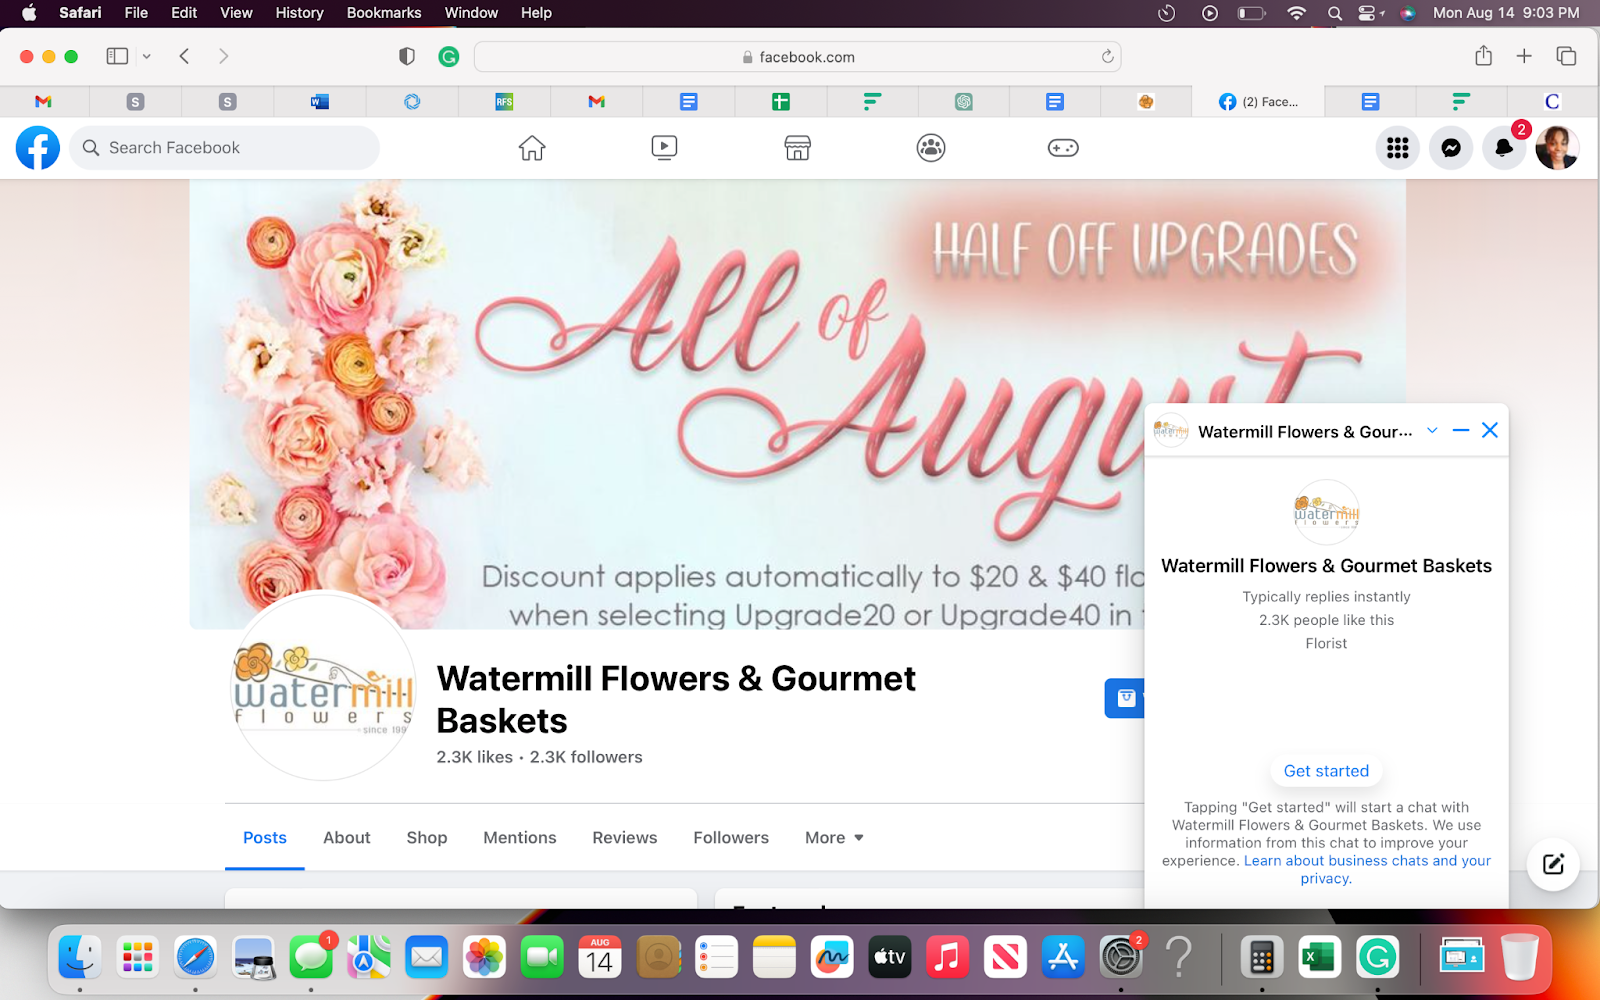Viewport: 1600px width, 1000px height.
Task: Open the Bookmarks menu
Action: 384,13
